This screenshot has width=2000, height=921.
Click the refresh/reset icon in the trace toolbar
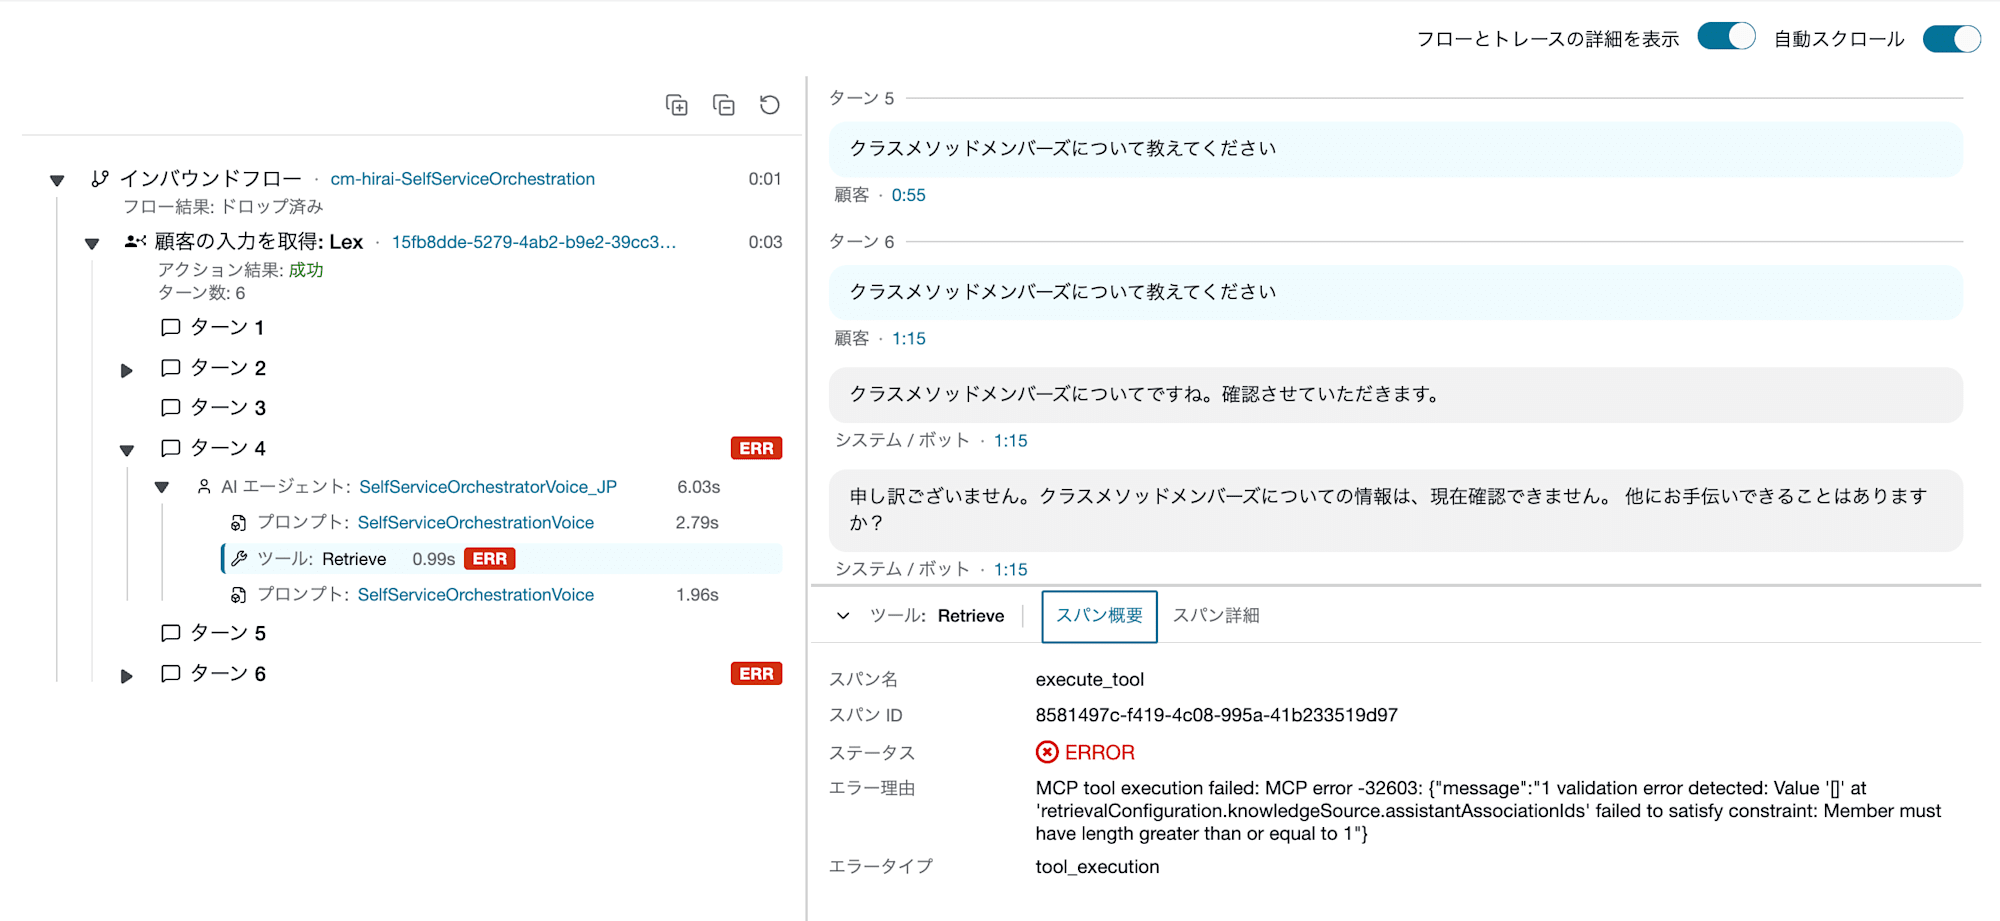point(770,105)
